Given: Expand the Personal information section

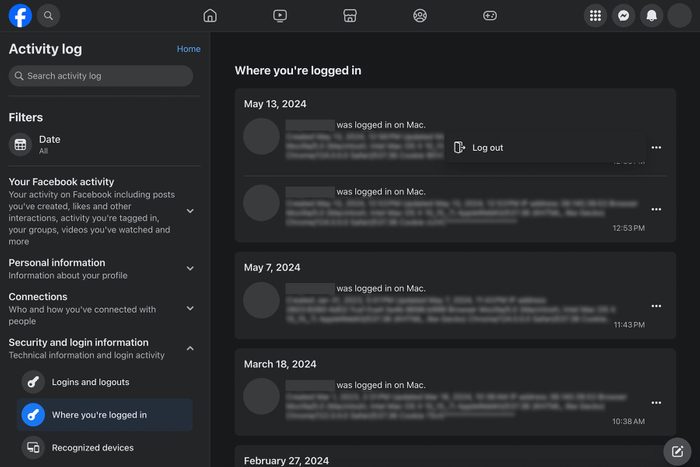Looking at the screenshot, I should tap(190, 268).
